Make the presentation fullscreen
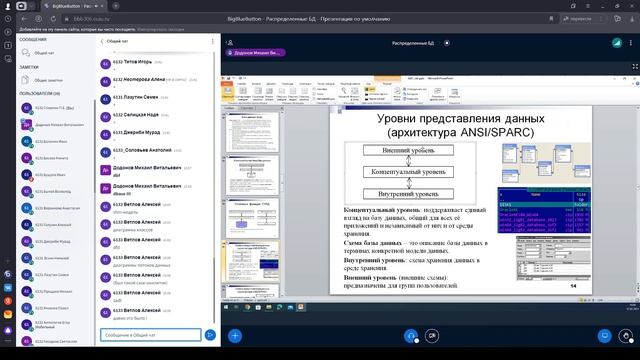 click(x=635, y=67)
